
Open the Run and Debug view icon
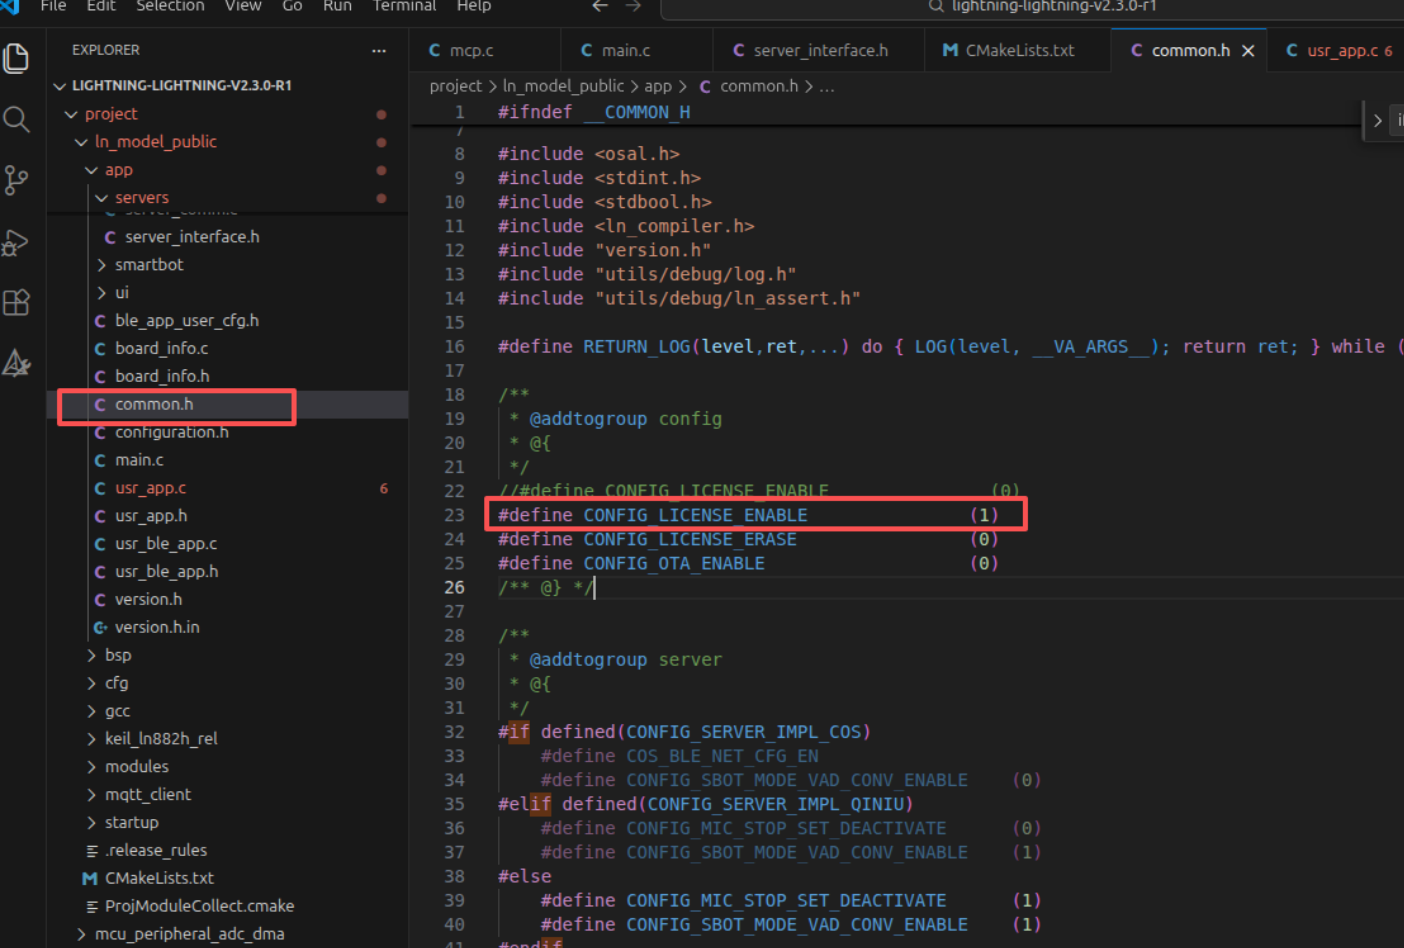tap(16, 242)
